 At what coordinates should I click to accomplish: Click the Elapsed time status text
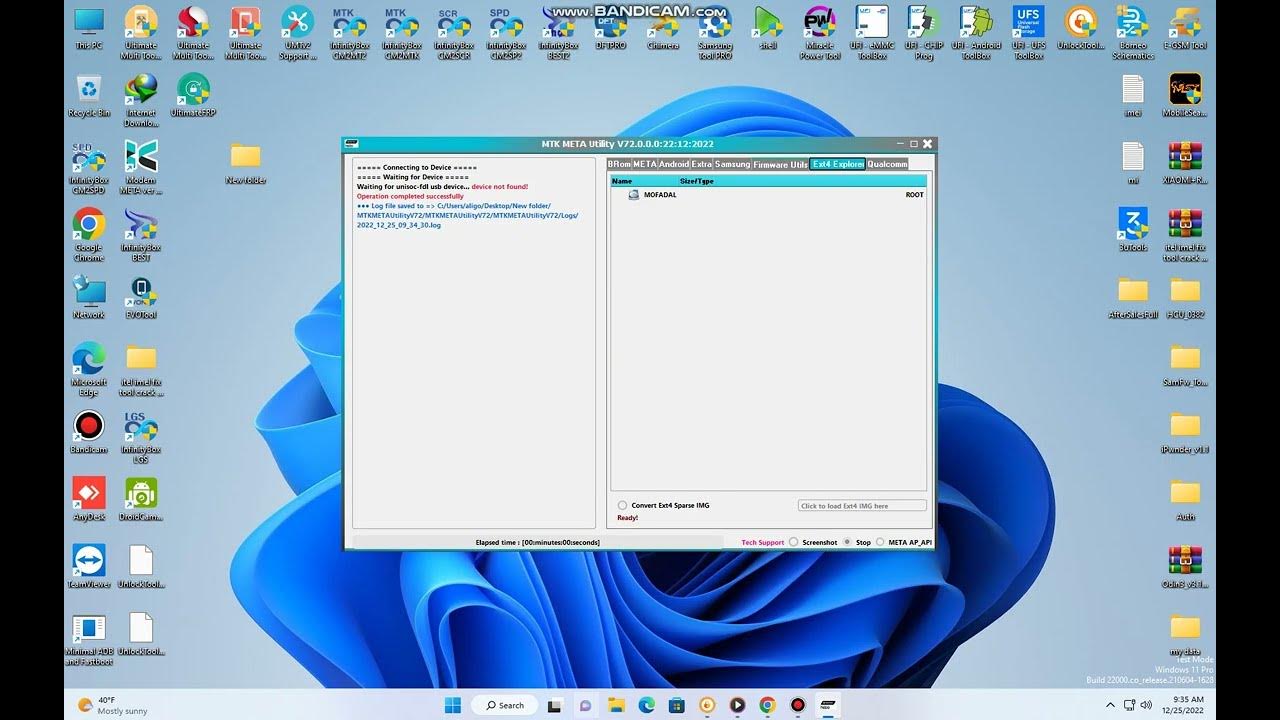click(x=538, y=542)
